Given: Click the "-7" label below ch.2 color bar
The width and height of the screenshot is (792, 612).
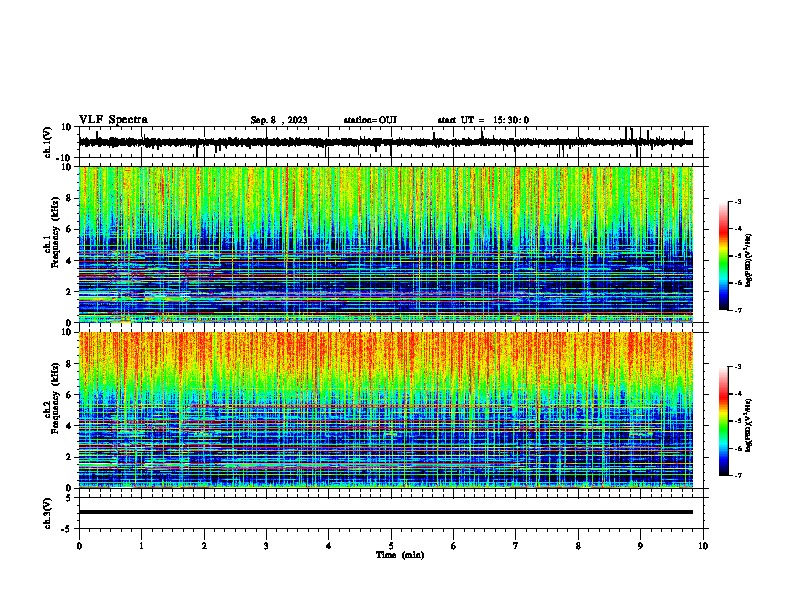Looking at the screenshot, I should (738, 476).
